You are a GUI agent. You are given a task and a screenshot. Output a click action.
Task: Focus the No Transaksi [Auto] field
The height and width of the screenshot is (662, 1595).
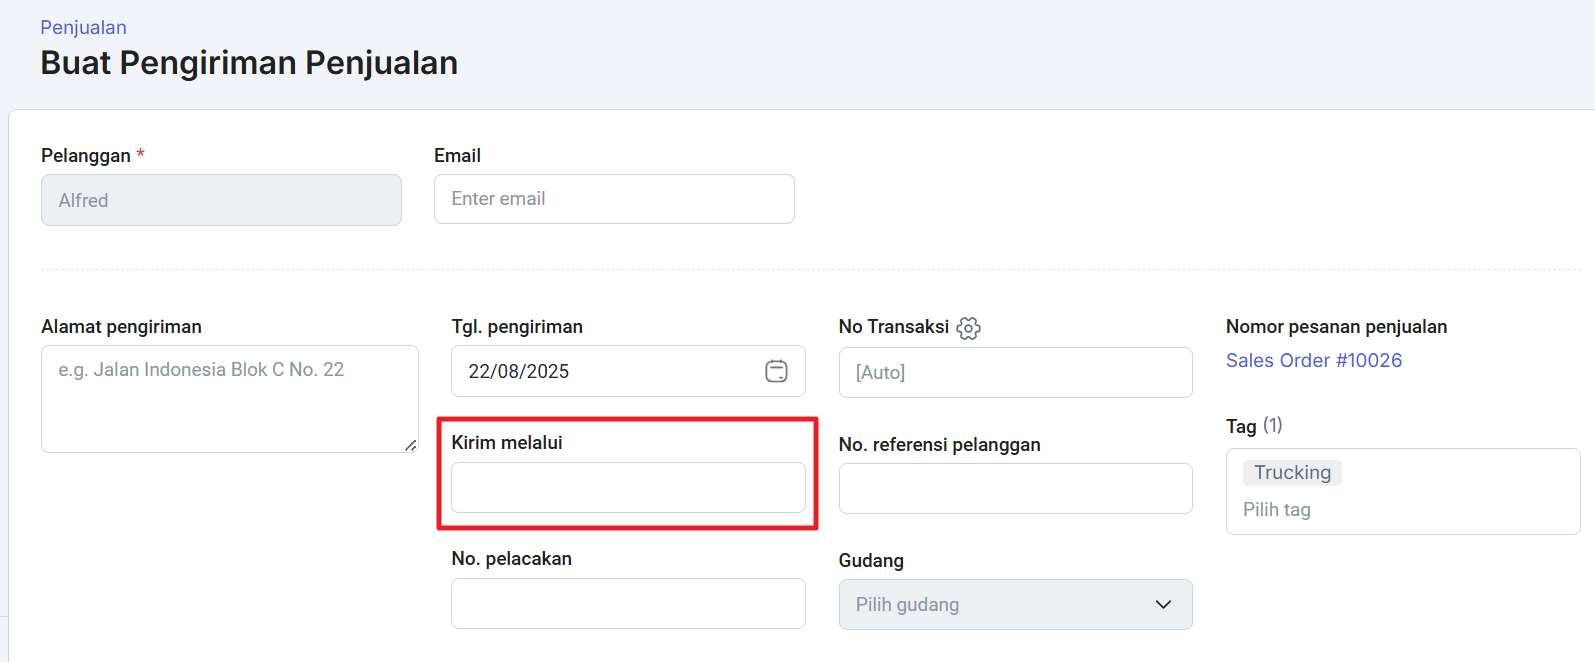pos(1015,372)
